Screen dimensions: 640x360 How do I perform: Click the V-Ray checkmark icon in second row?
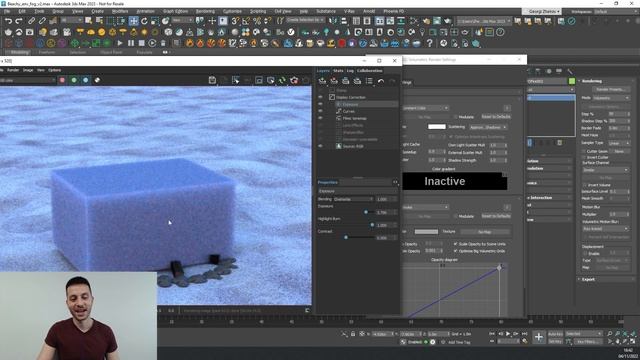point(291,32)
